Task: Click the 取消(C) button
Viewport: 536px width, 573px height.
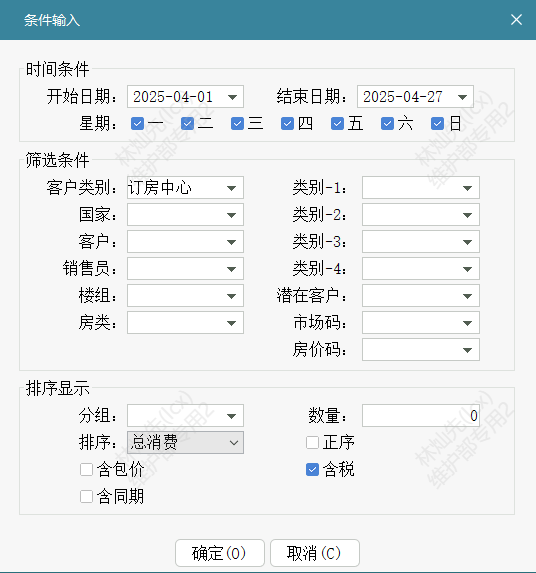Action: tap(315, 553)
